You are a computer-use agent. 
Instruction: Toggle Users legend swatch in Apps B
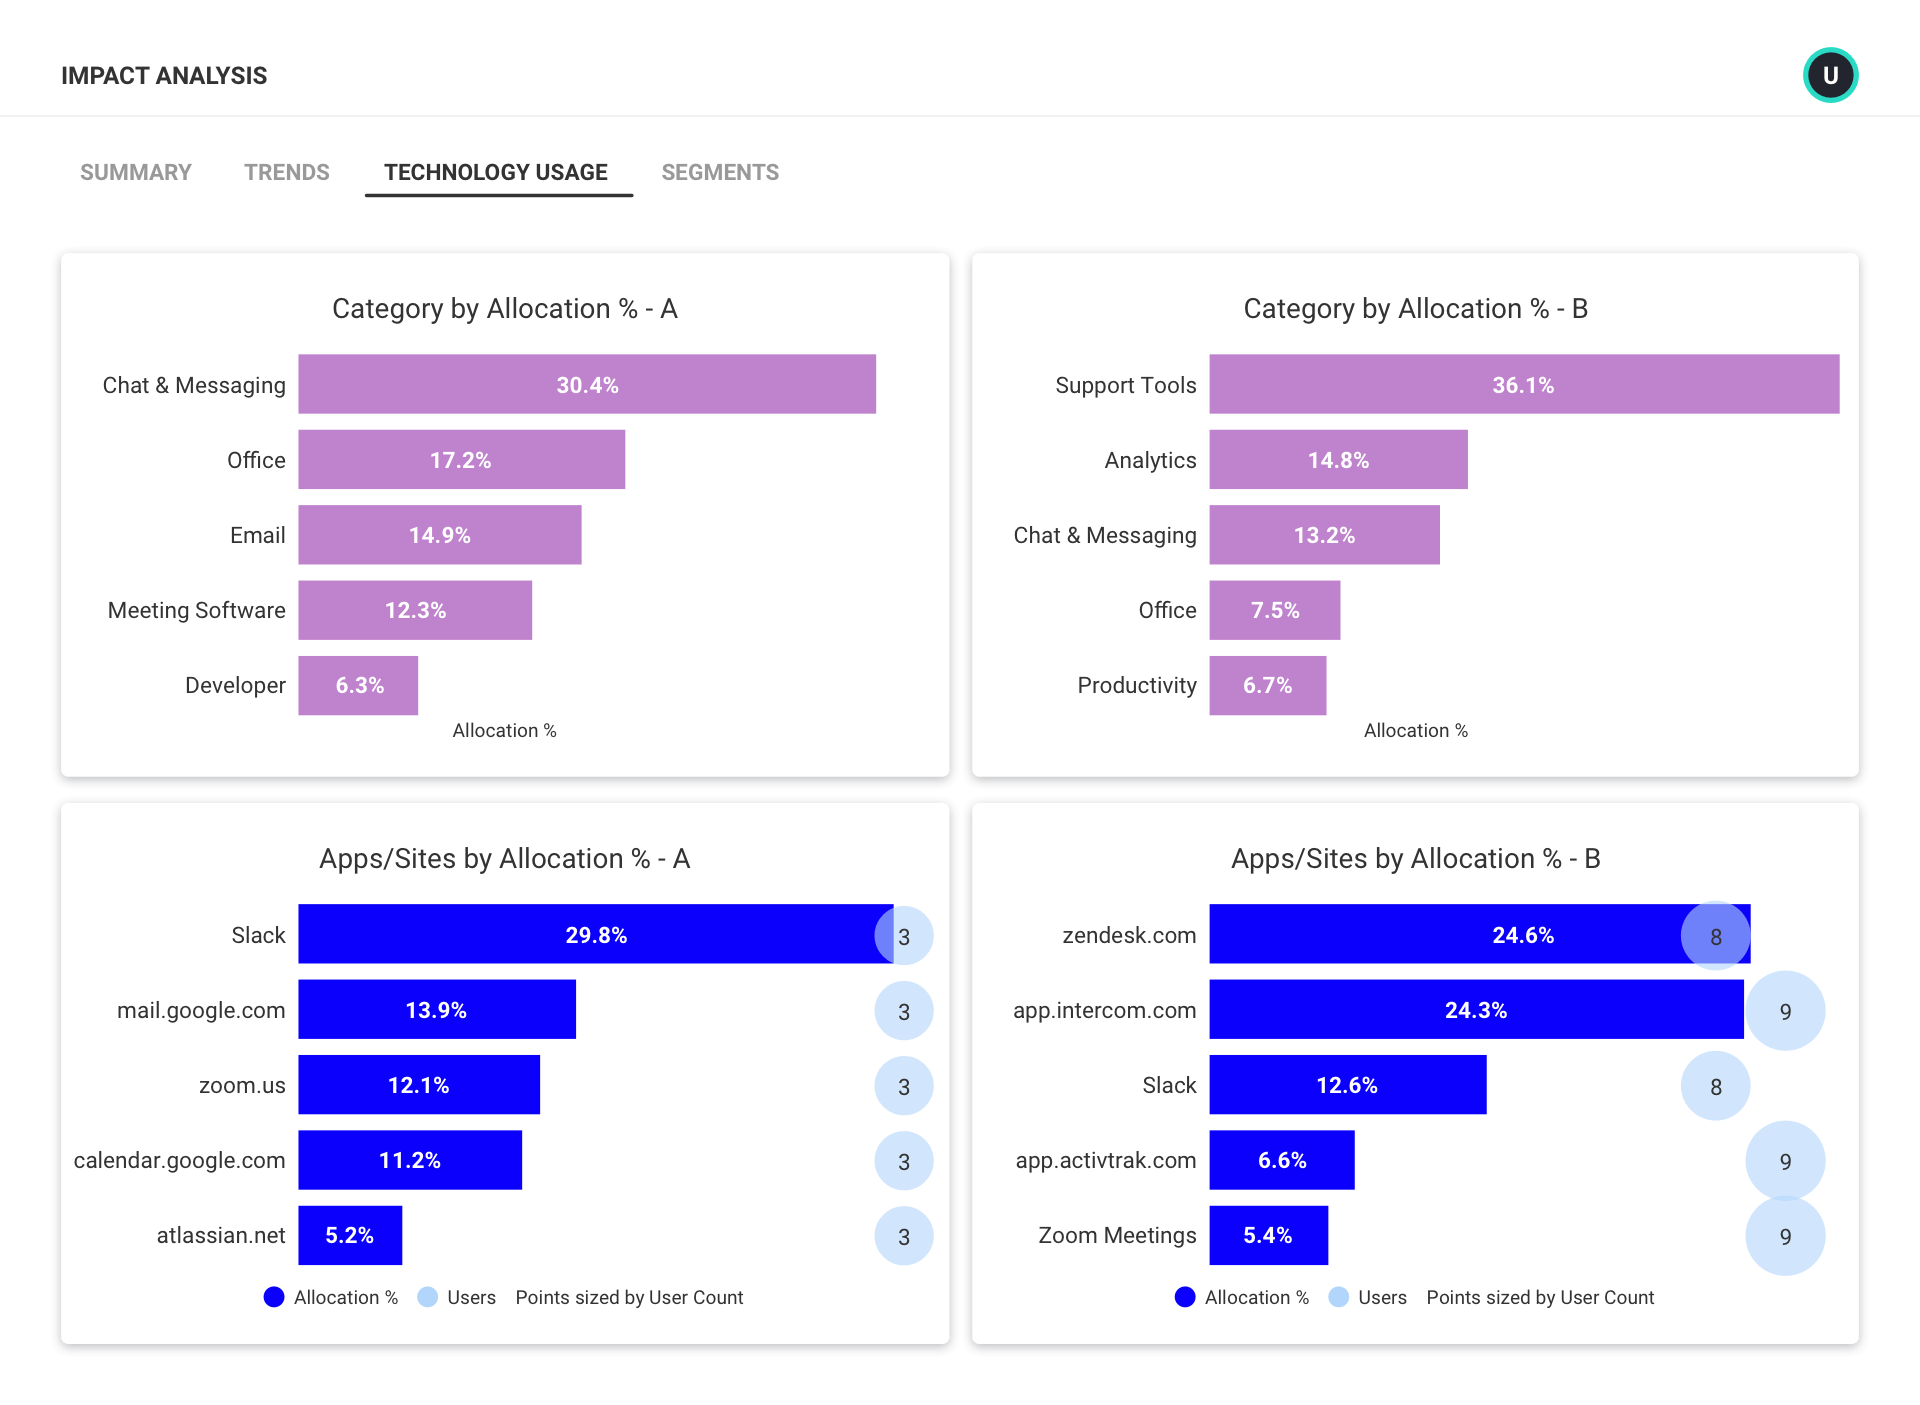click(x=1338, y=1297)
